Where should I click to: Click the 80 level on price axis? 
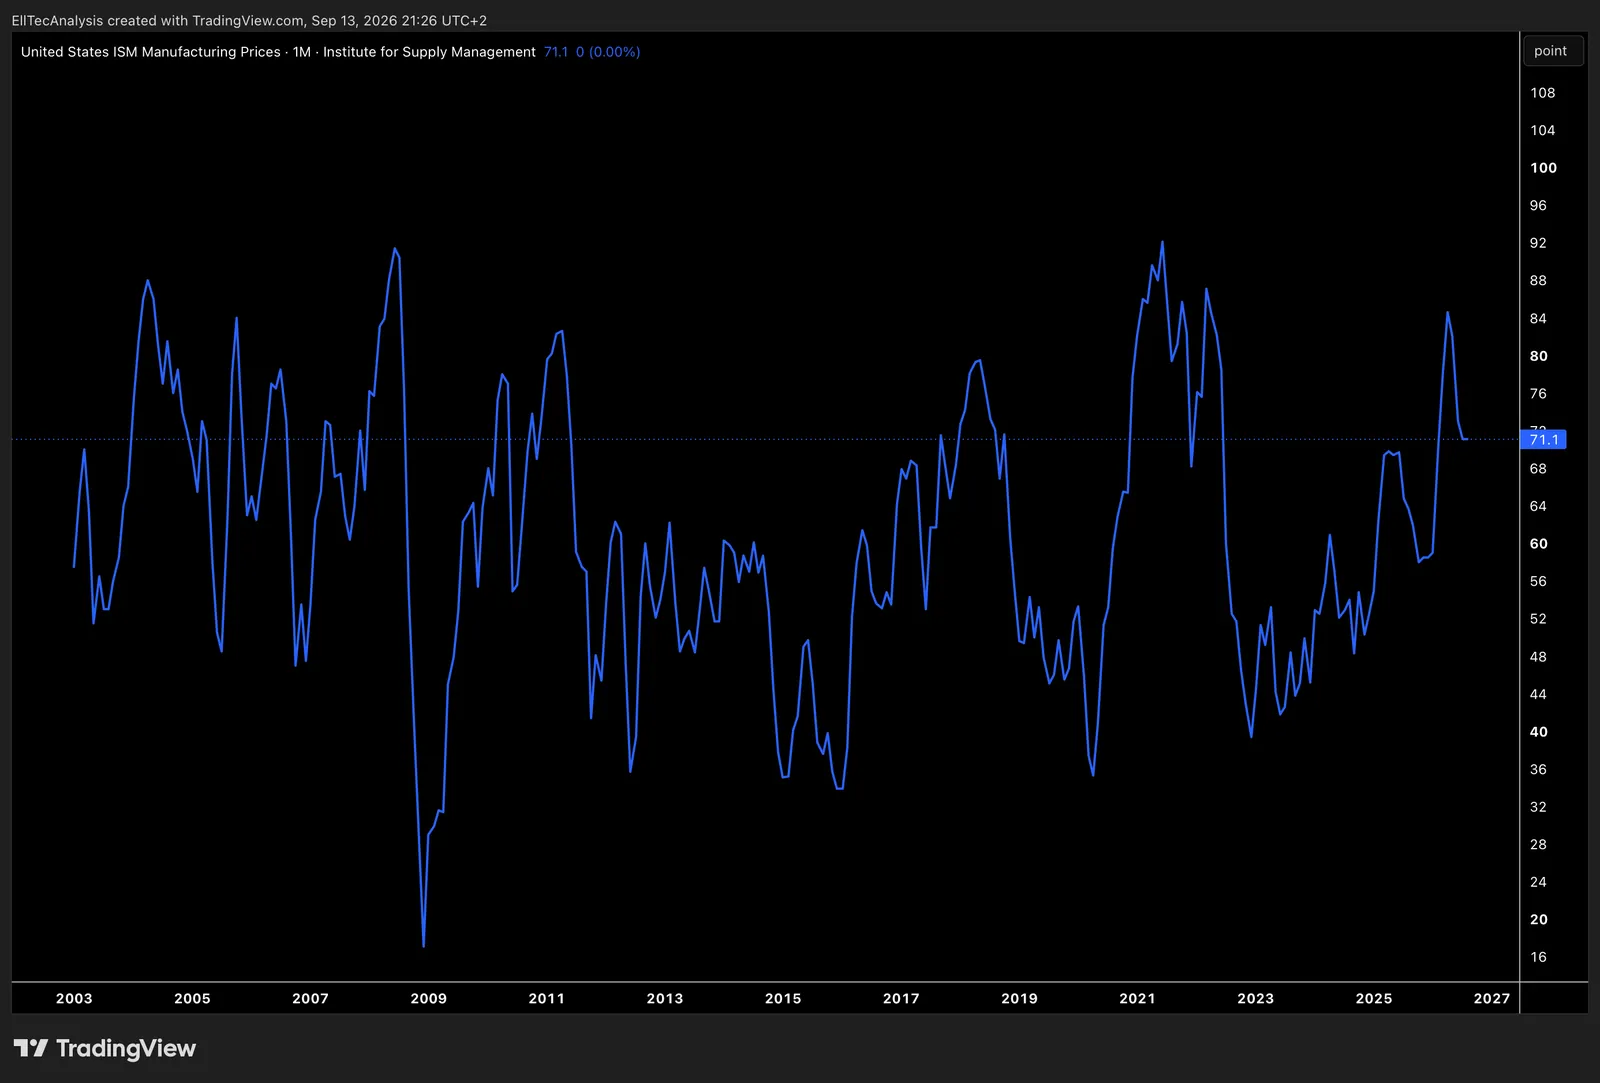pyautogui.click(x=1539, y=356)
